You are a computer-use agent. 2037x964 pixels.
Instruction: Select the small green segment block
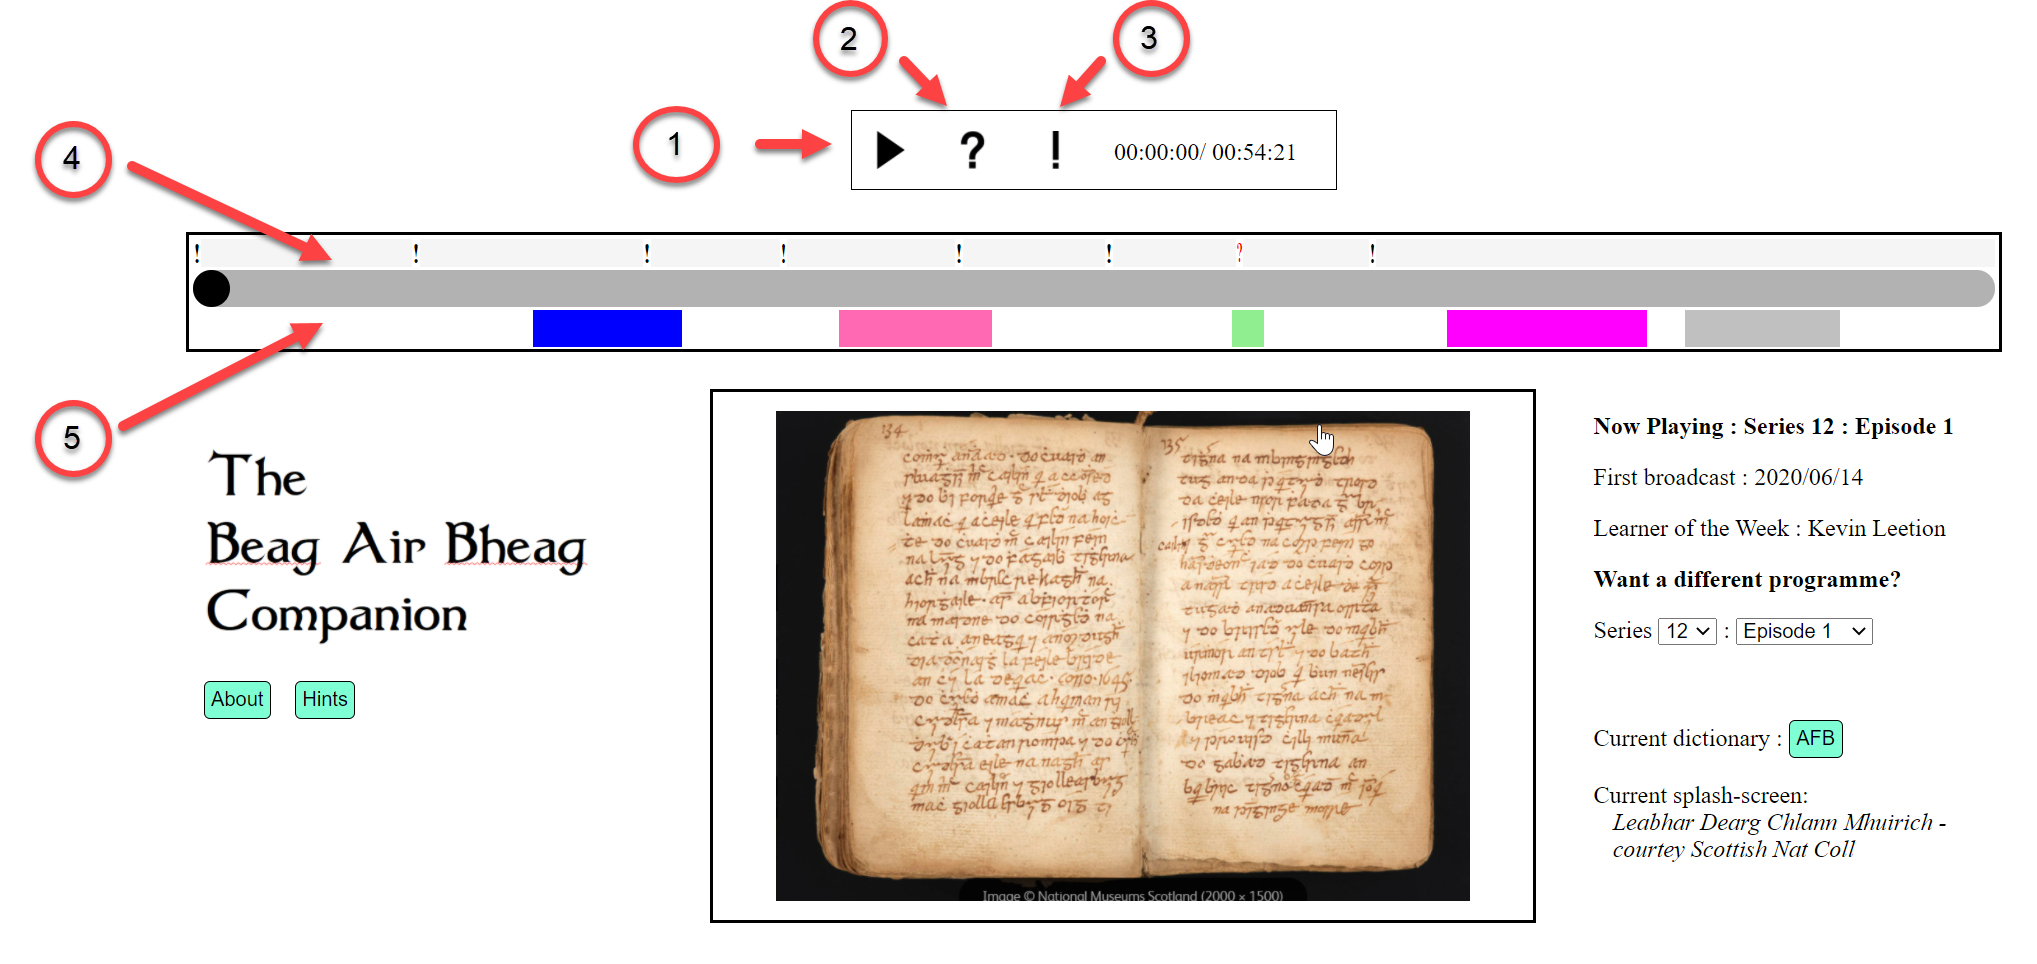pos(1248,328)
